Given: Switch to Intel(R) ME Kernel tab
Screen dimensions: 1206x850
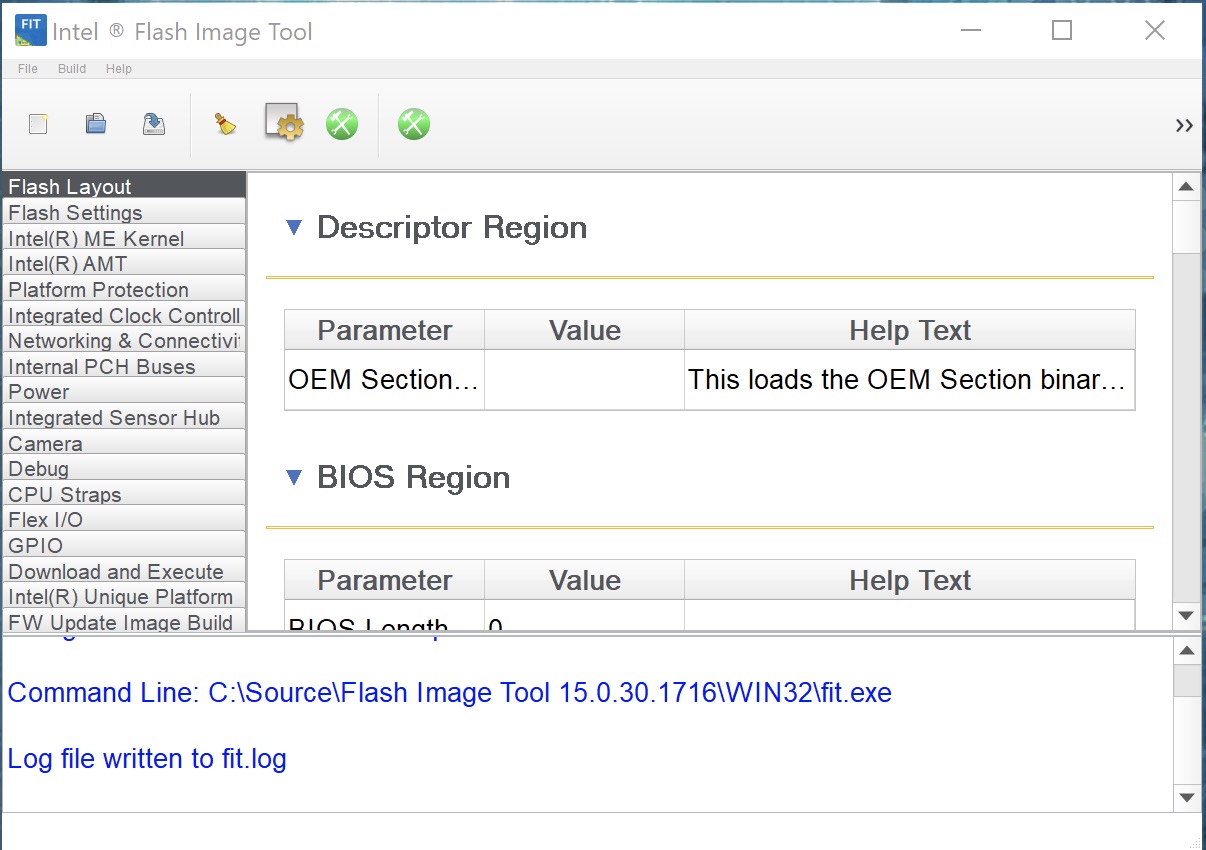Looking at the screenshot, I should [x=96, y=239].
